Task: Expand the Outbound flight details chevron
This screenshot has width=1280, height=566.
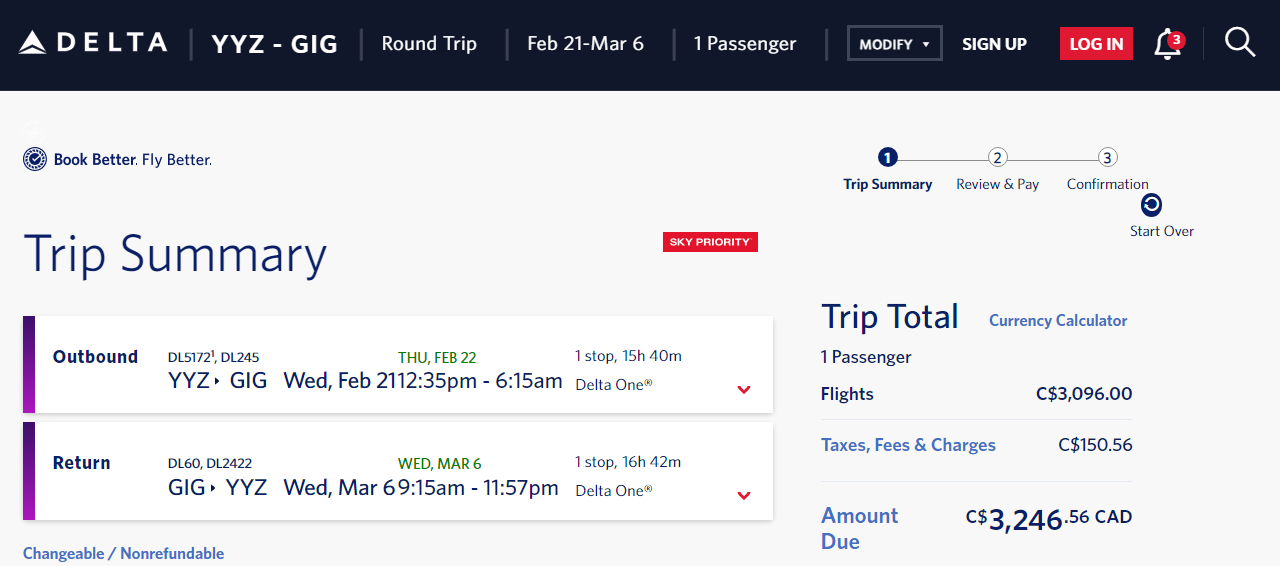Action: point(744,390)
